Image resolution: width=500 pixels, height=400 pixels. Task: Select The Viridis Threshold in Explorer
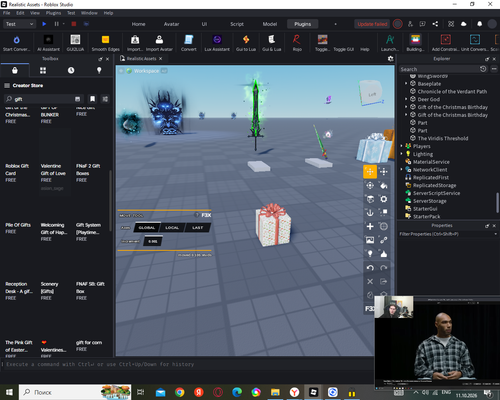click(443, 138)
